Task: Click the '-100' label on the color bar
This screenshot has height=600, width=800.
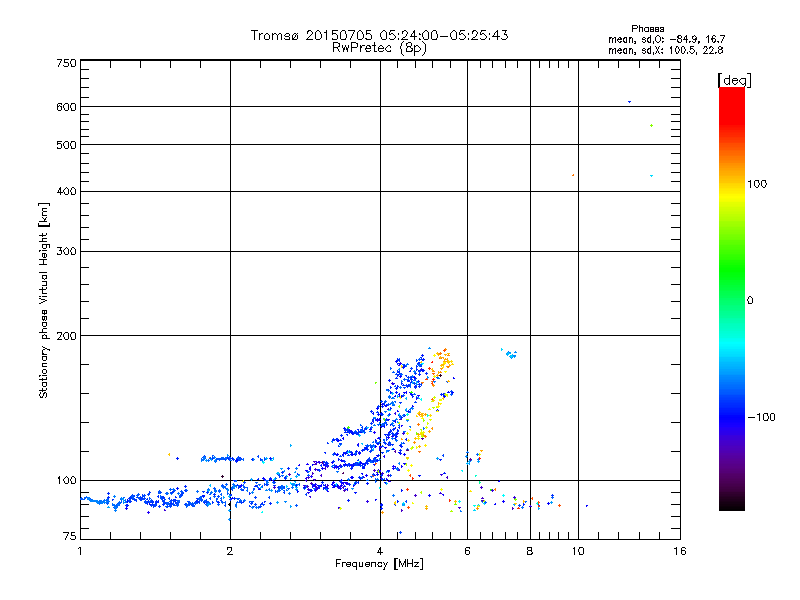Action: click(x=761, y=417)
